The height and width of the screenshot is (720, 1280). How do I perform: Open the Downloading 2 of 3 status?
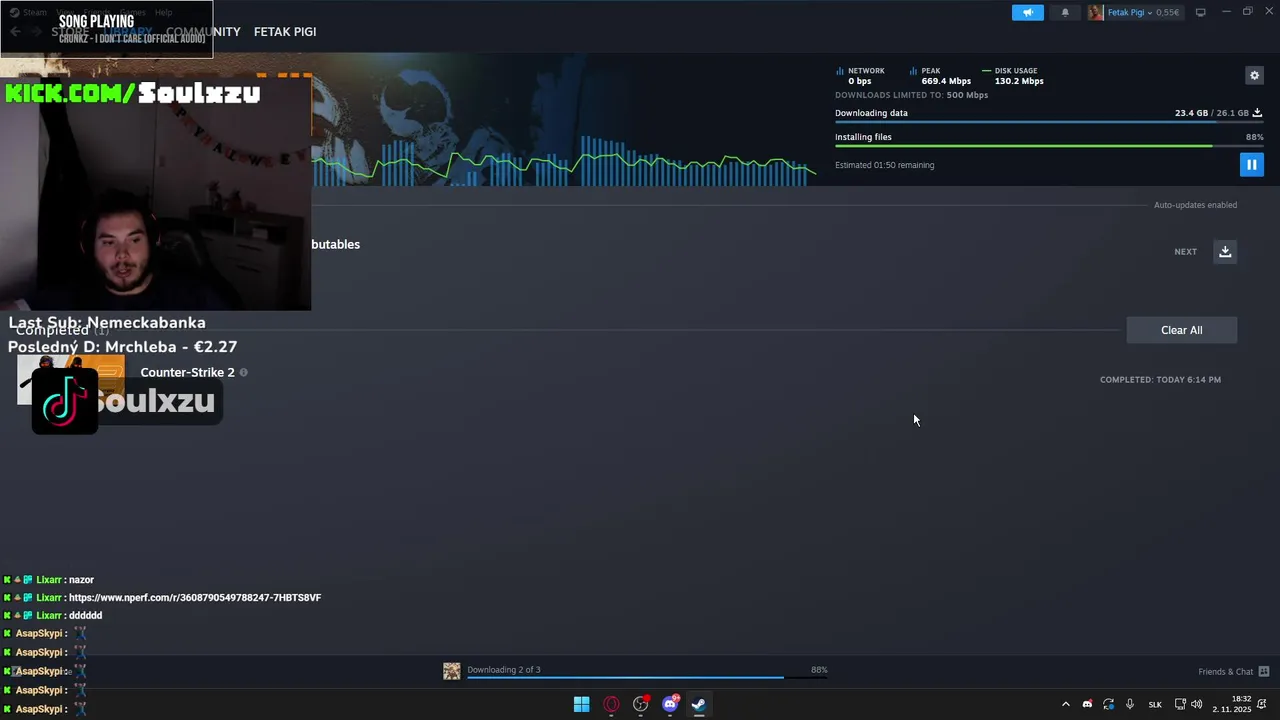click(x=503, y=670)
